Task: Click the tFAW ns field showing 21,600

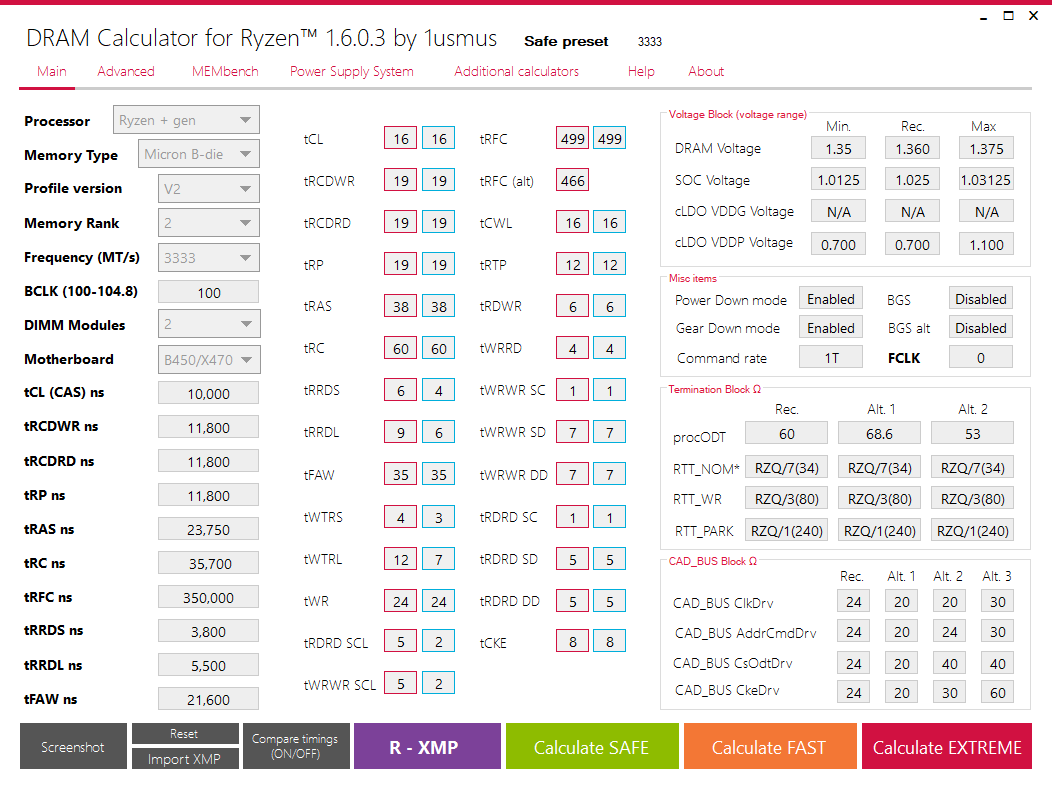Action: (209, 699)
